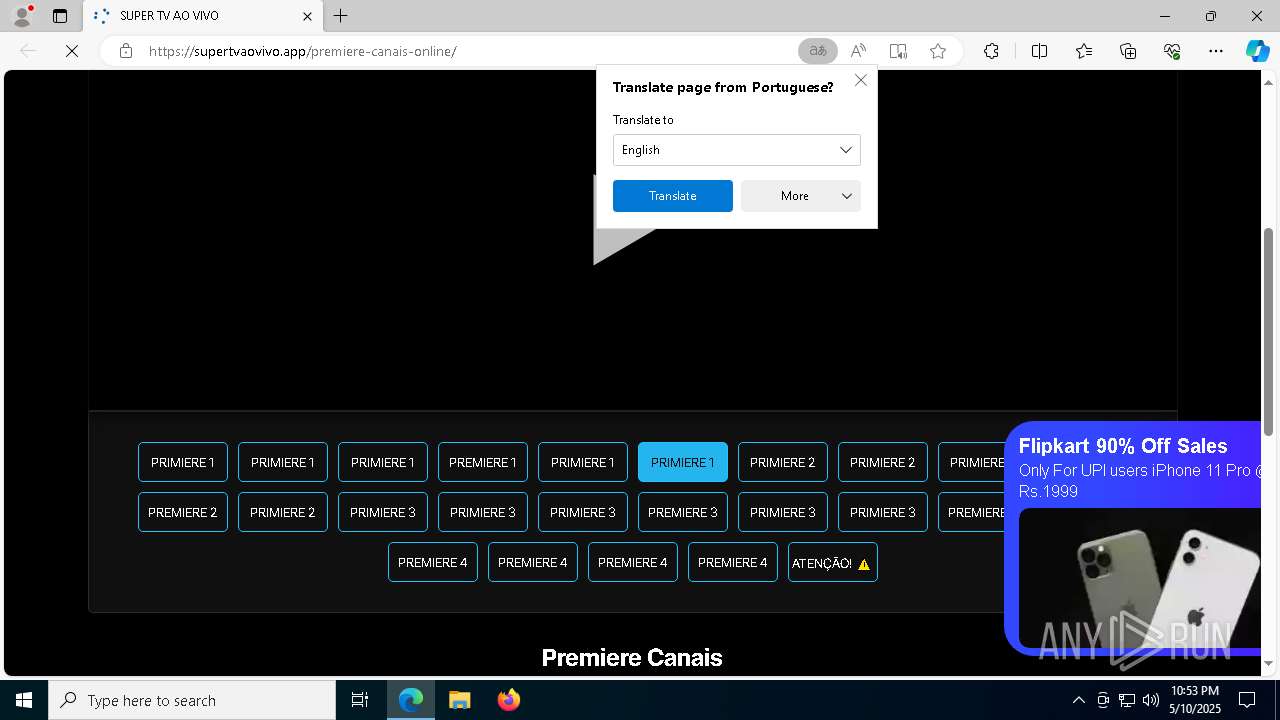Click the ATENÇÃO! warning button

tap(833, 562)
